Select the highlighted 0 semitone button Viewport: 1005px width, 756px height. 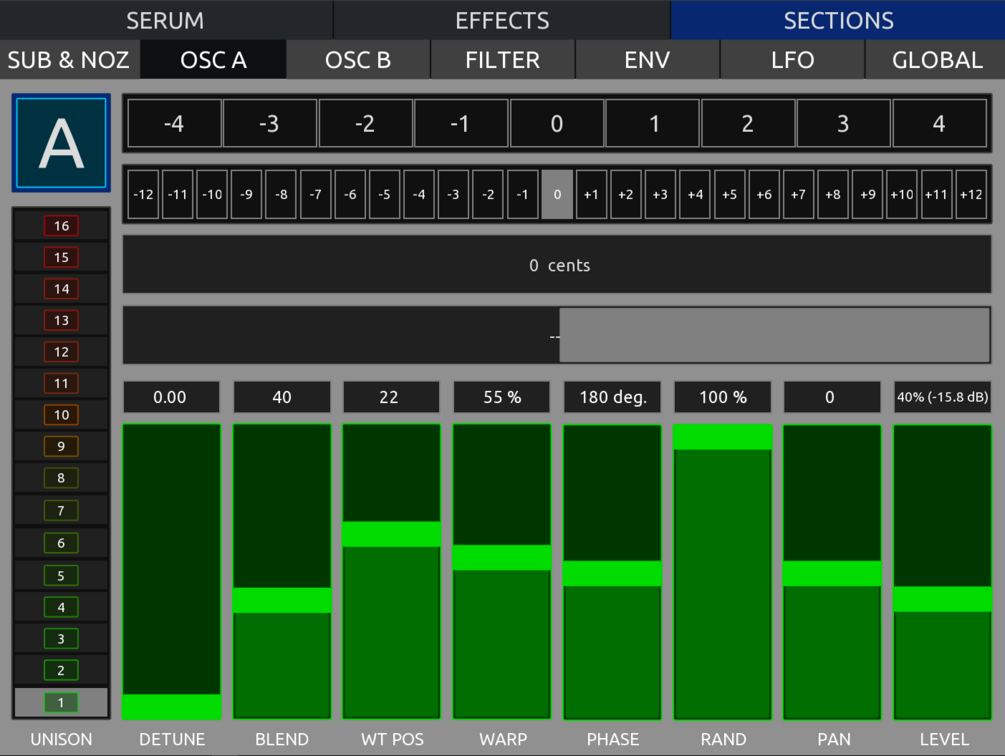(x=557, y=194)
